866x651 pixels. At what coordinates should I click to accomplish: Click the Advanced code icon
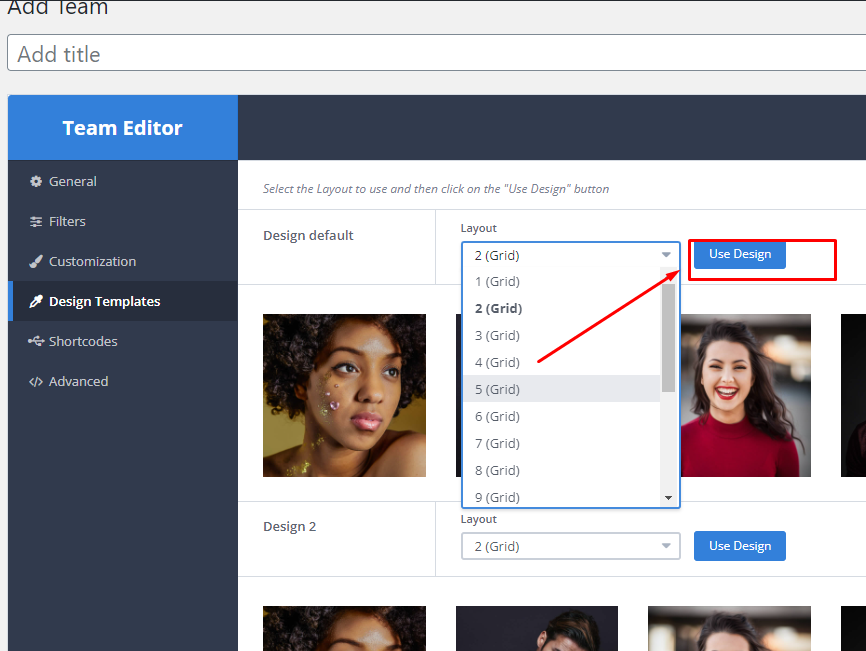(x=36, y=382)
